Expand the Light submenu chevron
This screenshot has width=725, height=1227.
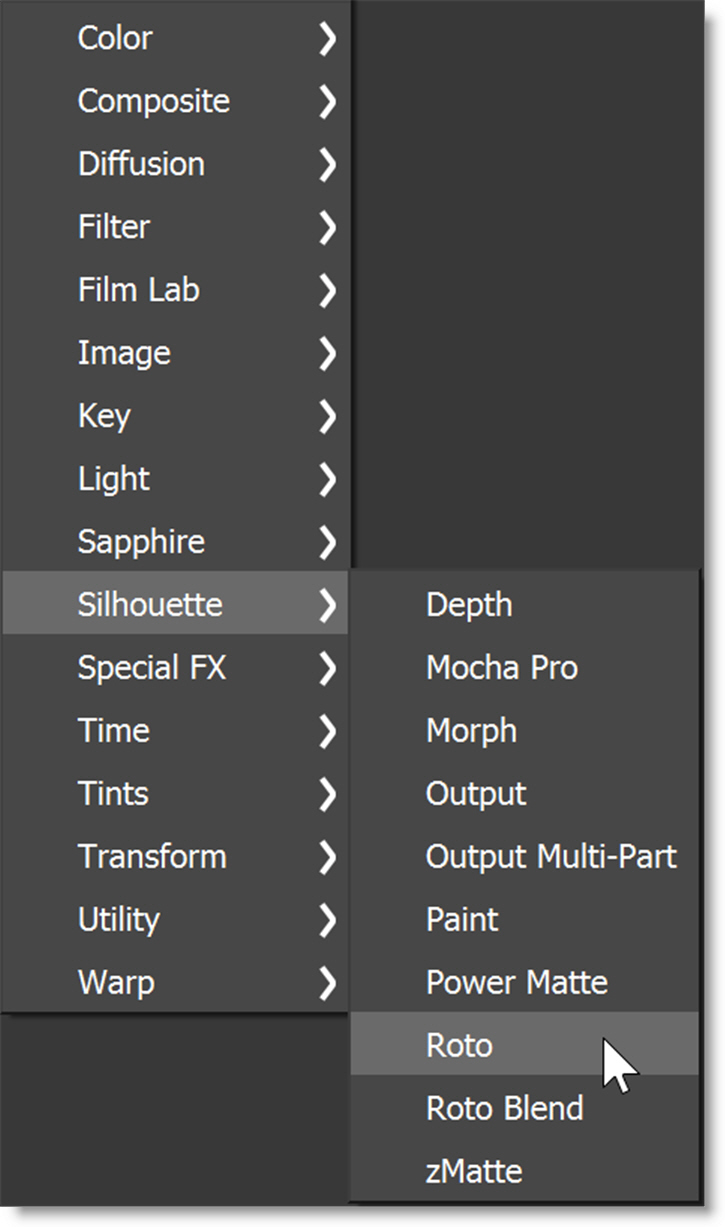click(327, 480)
